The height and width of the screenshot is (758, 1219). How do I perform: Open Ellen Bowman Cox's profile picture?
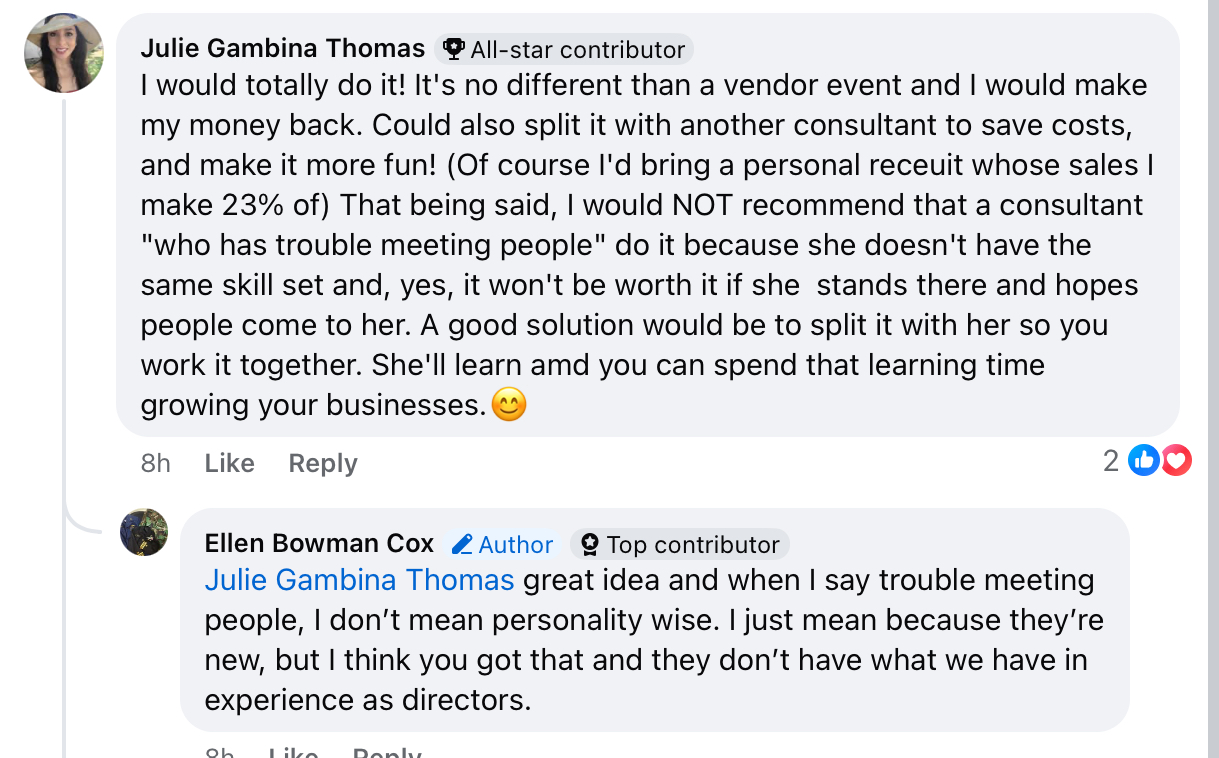pos(144,532)
